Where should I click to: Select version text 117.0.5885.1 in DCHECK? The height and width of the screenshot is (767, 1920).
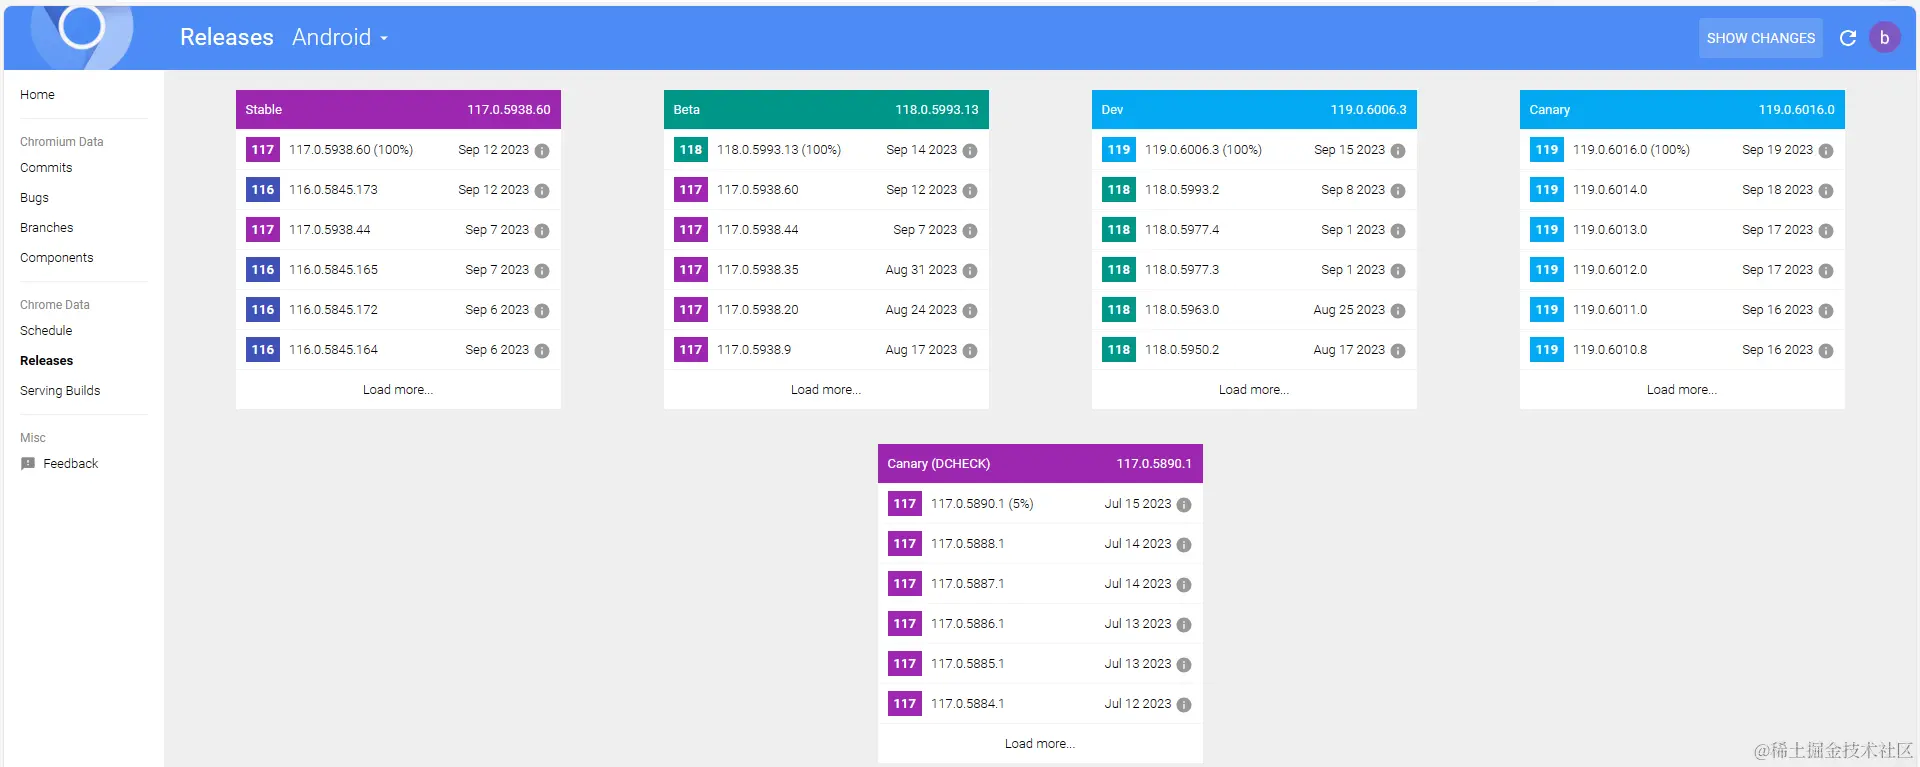point(968,664)
